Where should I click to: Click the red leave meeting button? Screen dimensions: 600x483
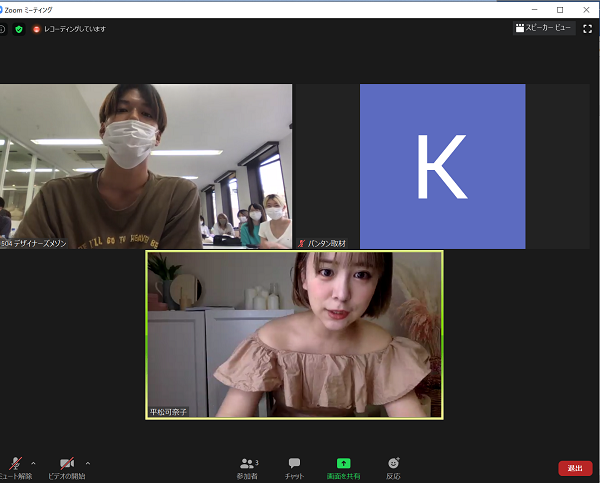pos(575,467)
